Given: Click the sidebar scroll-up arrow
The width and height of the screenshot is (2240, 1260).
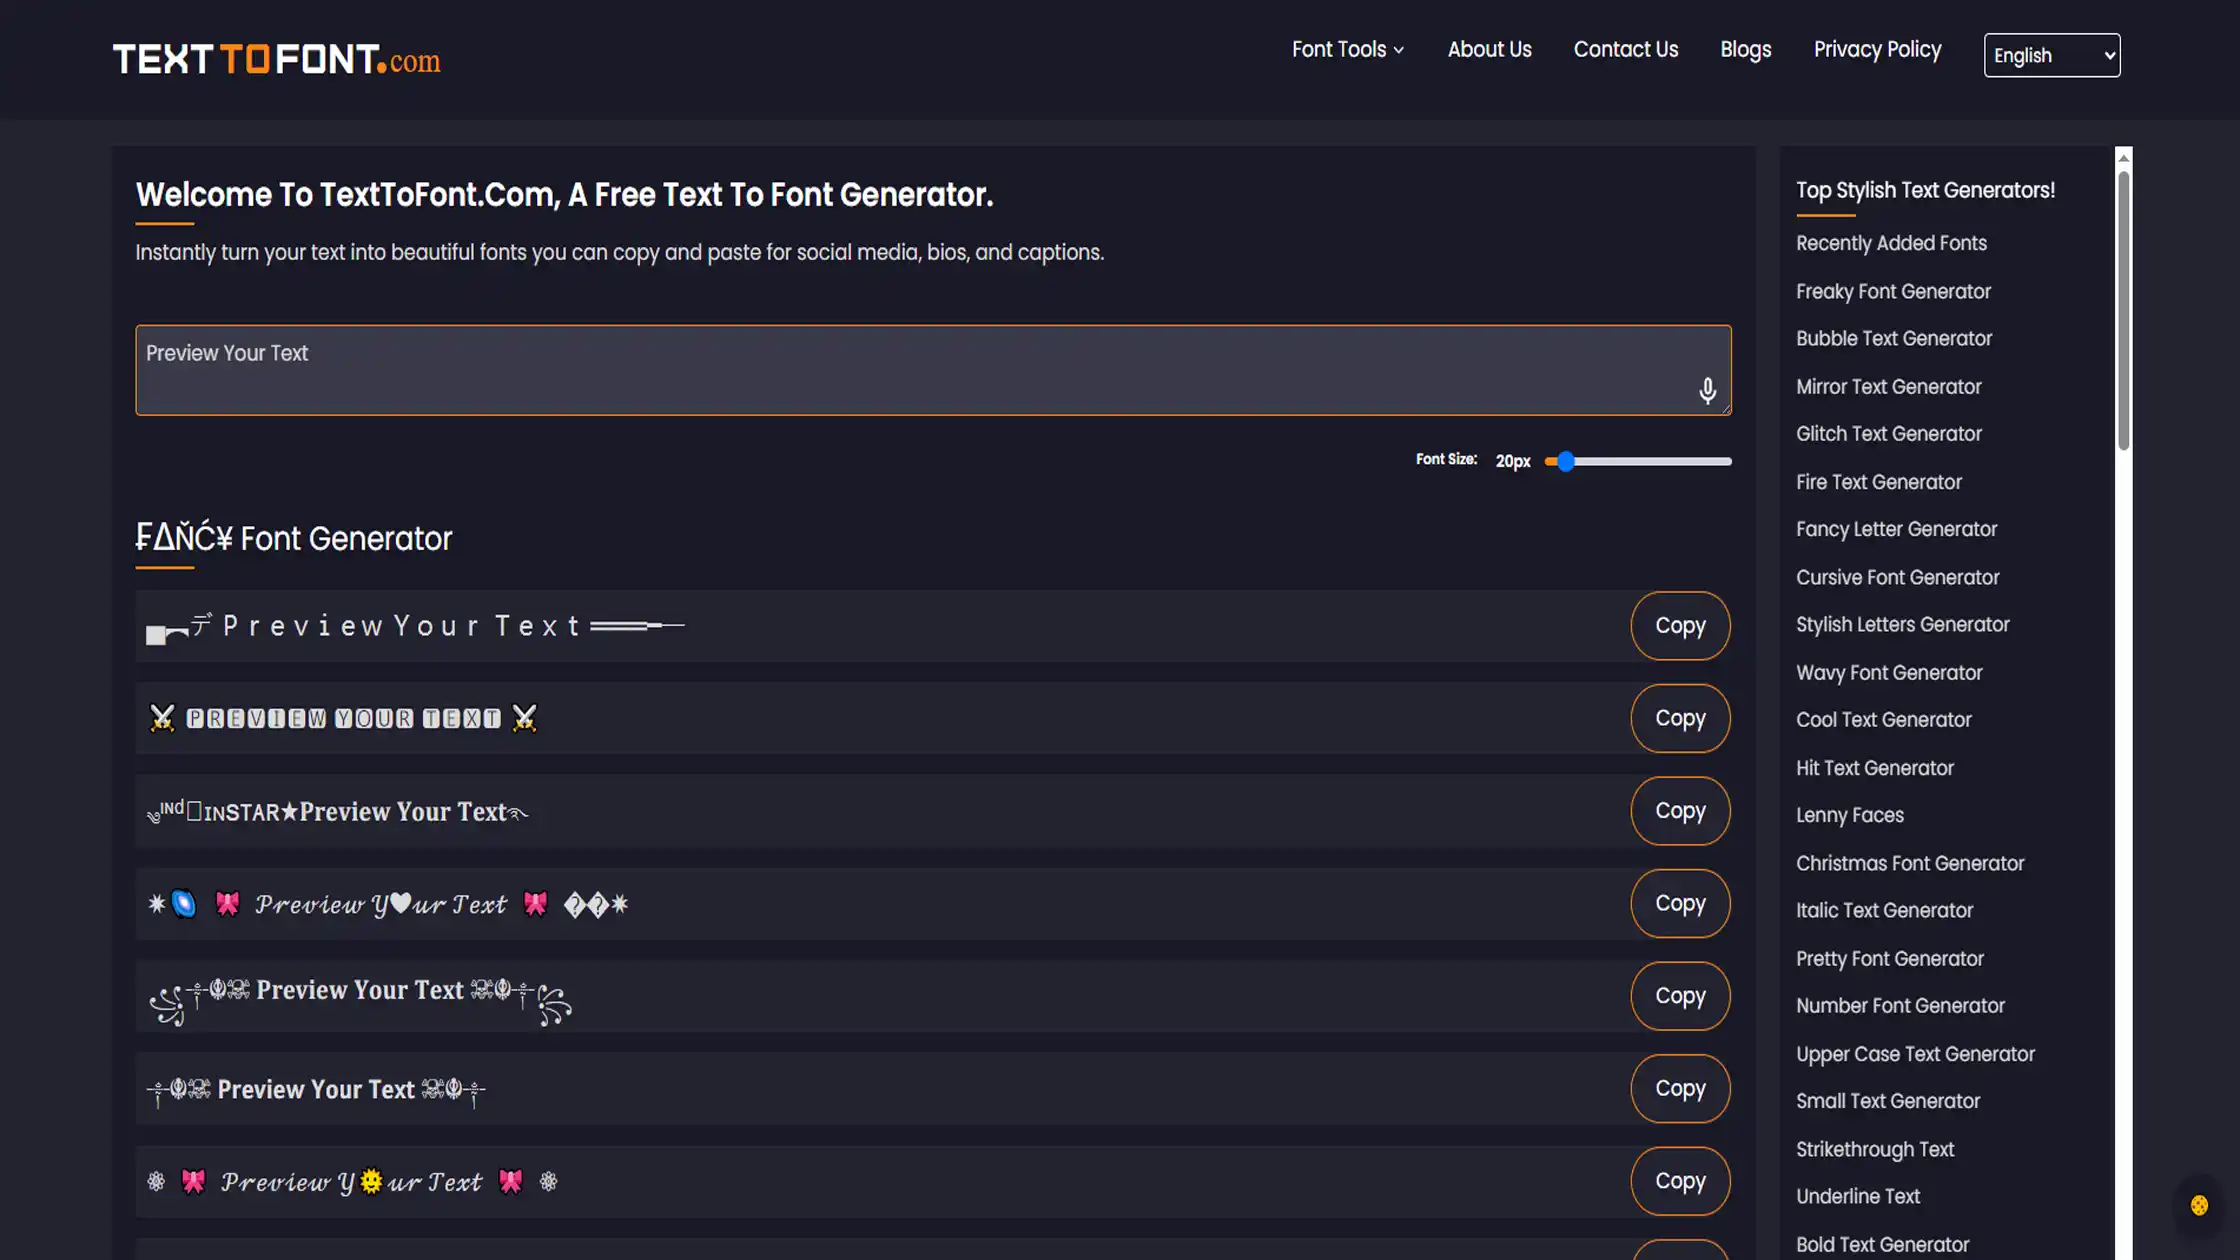Looking at the screenshot, I should [2123, 157].
